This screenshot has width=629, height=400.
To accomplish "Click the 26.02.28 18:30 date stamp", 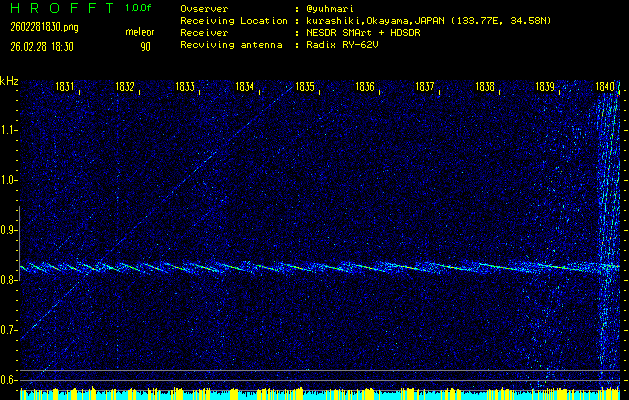I will 46,46.
